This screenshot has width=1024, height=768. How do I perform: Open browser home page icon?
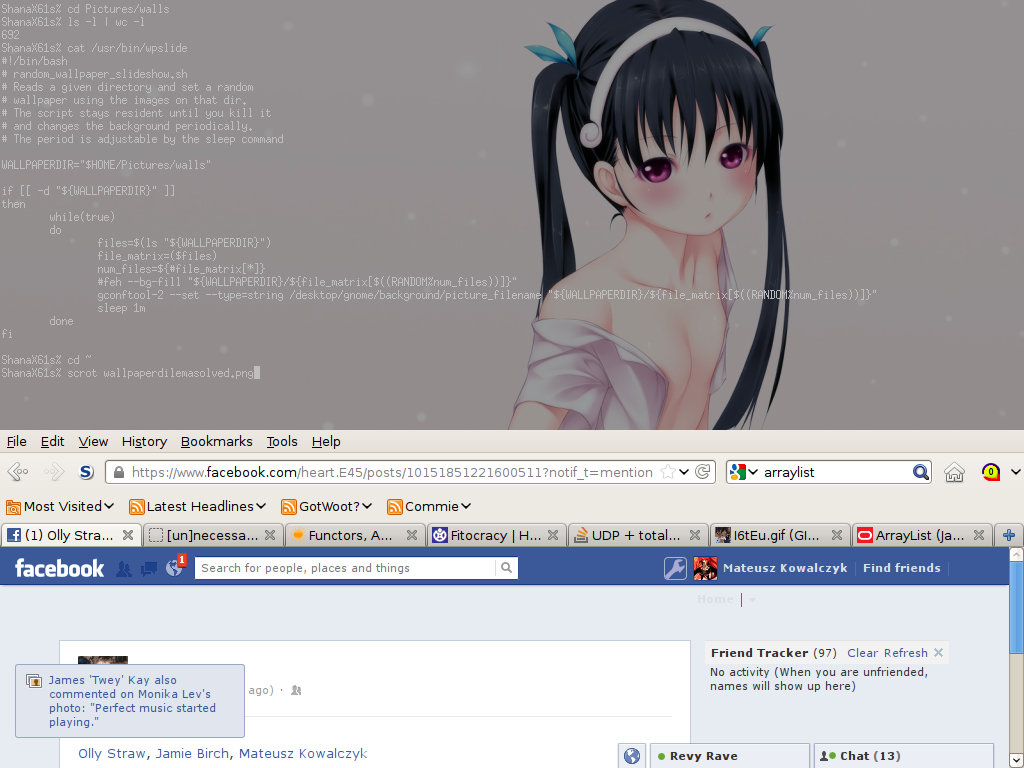[954, 472]
